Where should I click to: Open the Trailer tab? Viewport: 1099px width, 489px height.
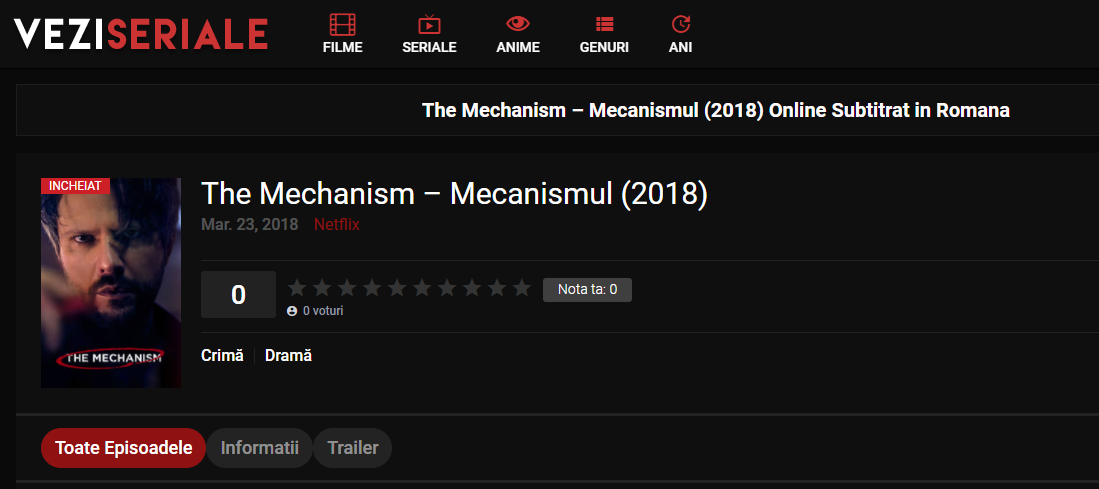(353, 448)
